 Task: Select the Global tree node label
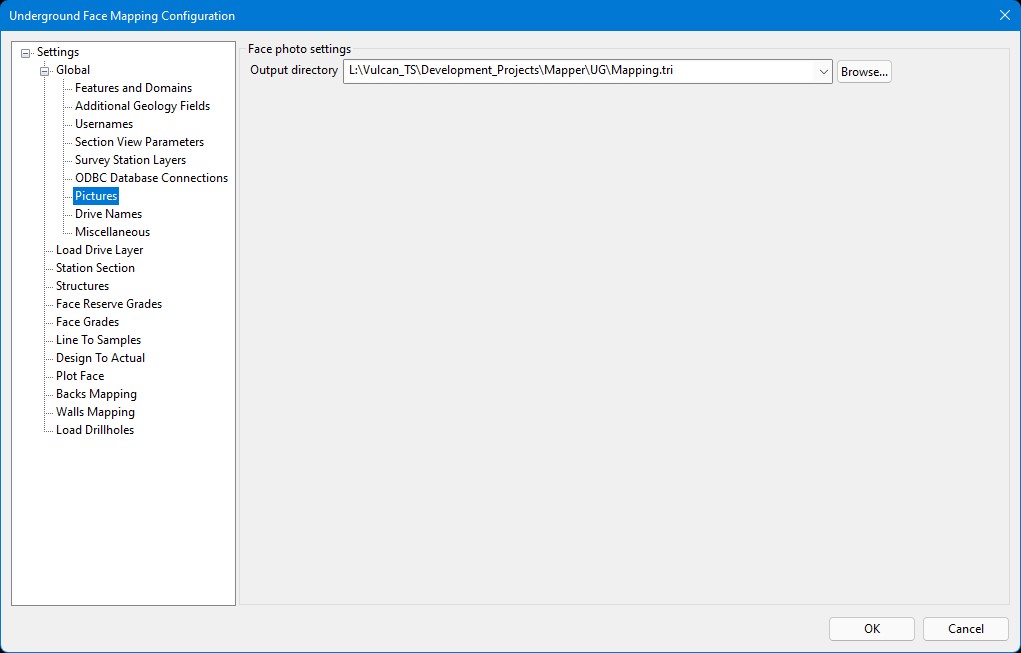click(73, 70)
